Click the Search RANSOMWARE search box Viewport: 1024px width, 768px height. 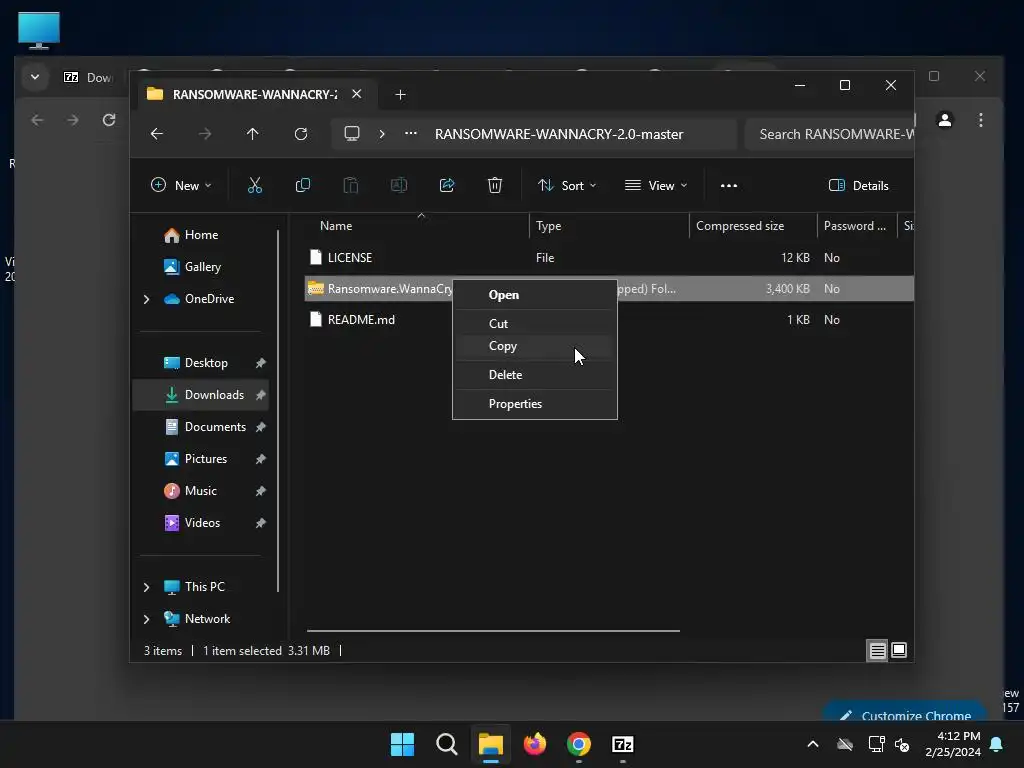click(x=829, y=134)
